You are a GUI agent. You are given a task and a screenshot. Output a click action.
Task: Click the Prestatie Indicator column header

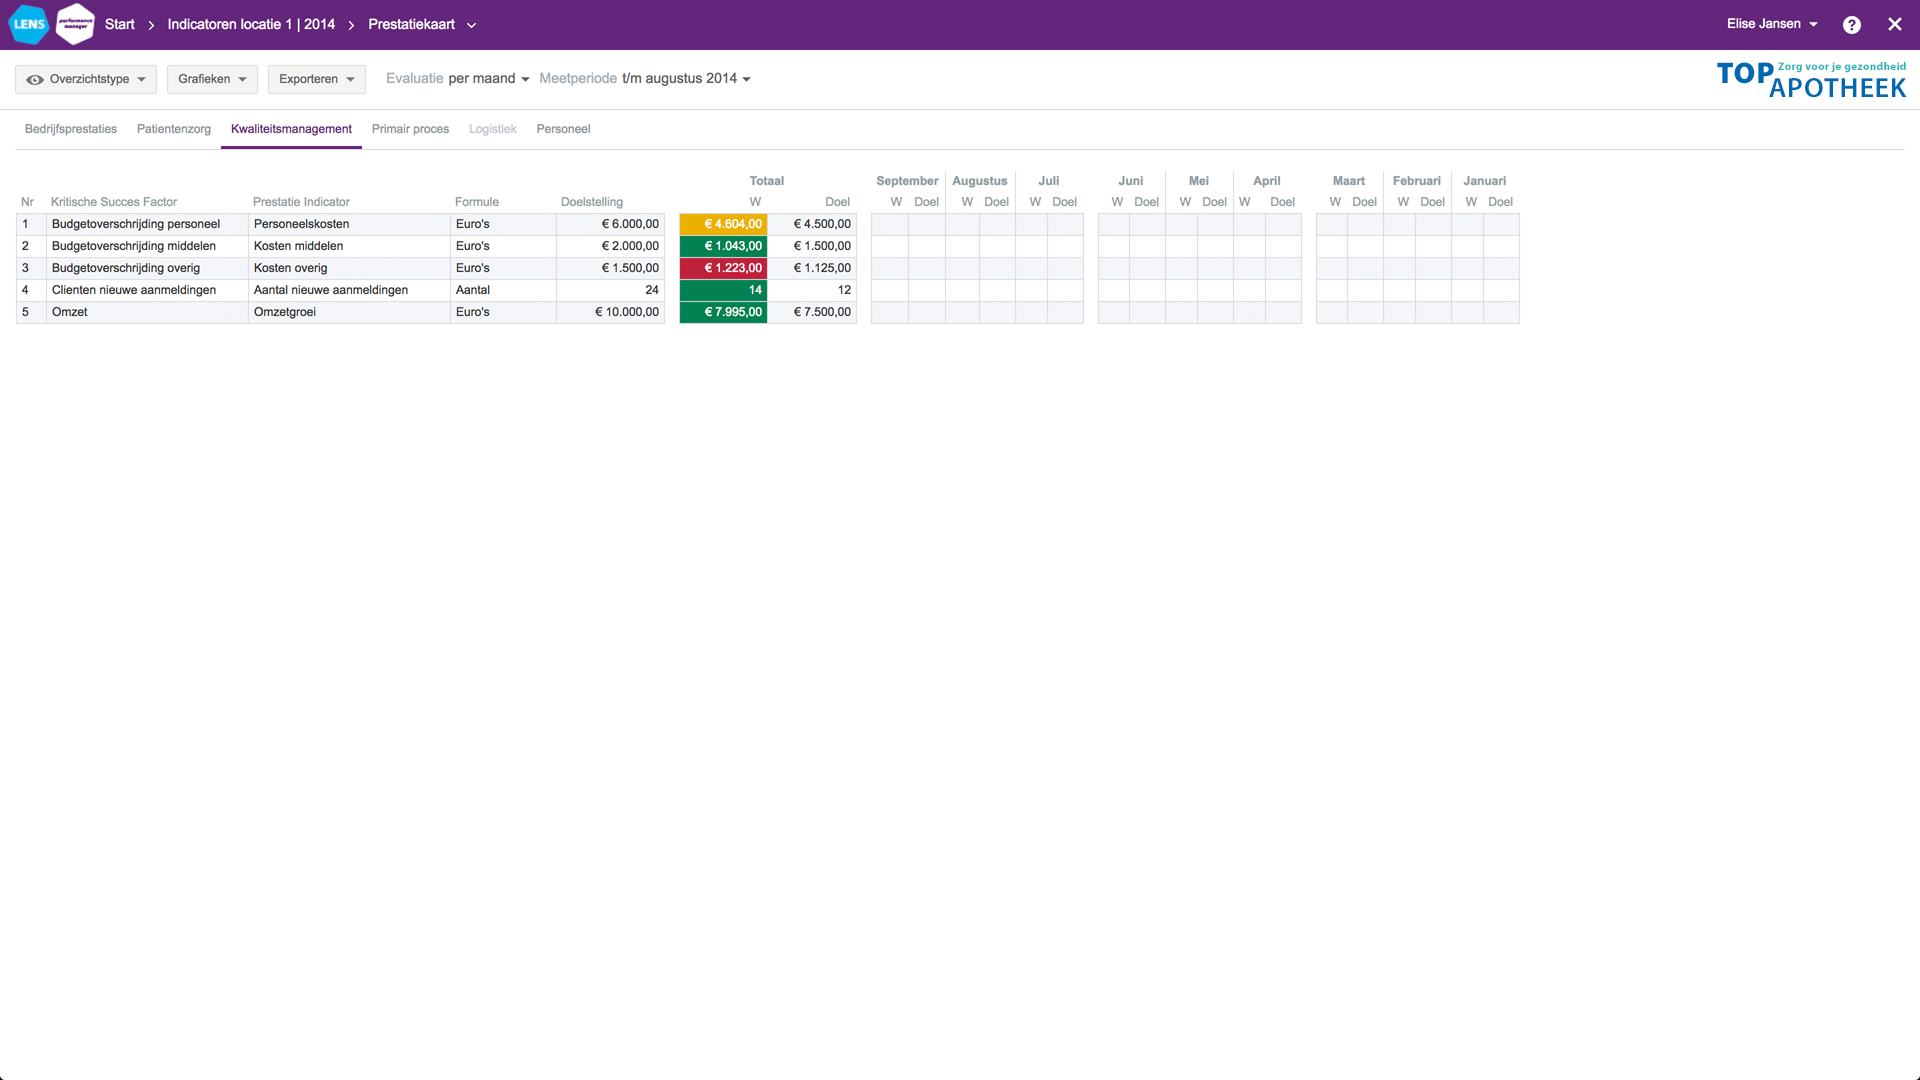[x=301, y=202]
